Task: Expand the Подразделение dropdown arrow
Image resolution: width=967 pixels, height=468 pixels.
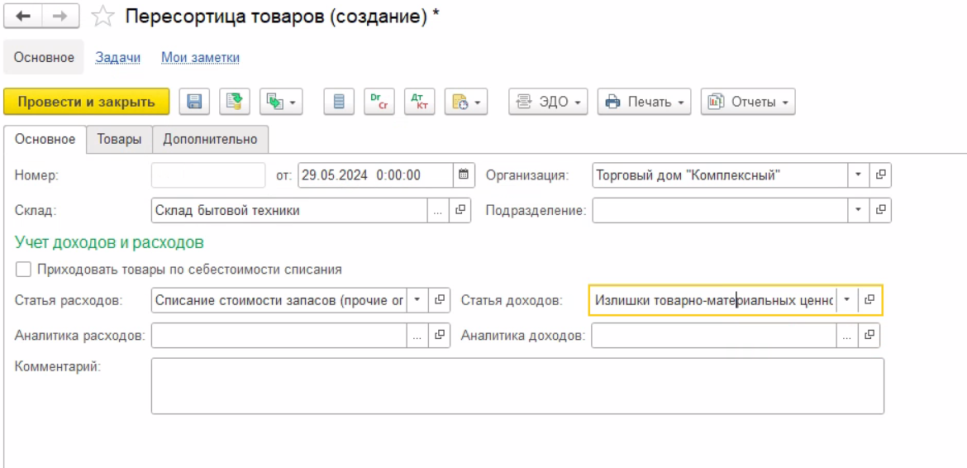Action: pyautogui.click(x=858, y=211)
